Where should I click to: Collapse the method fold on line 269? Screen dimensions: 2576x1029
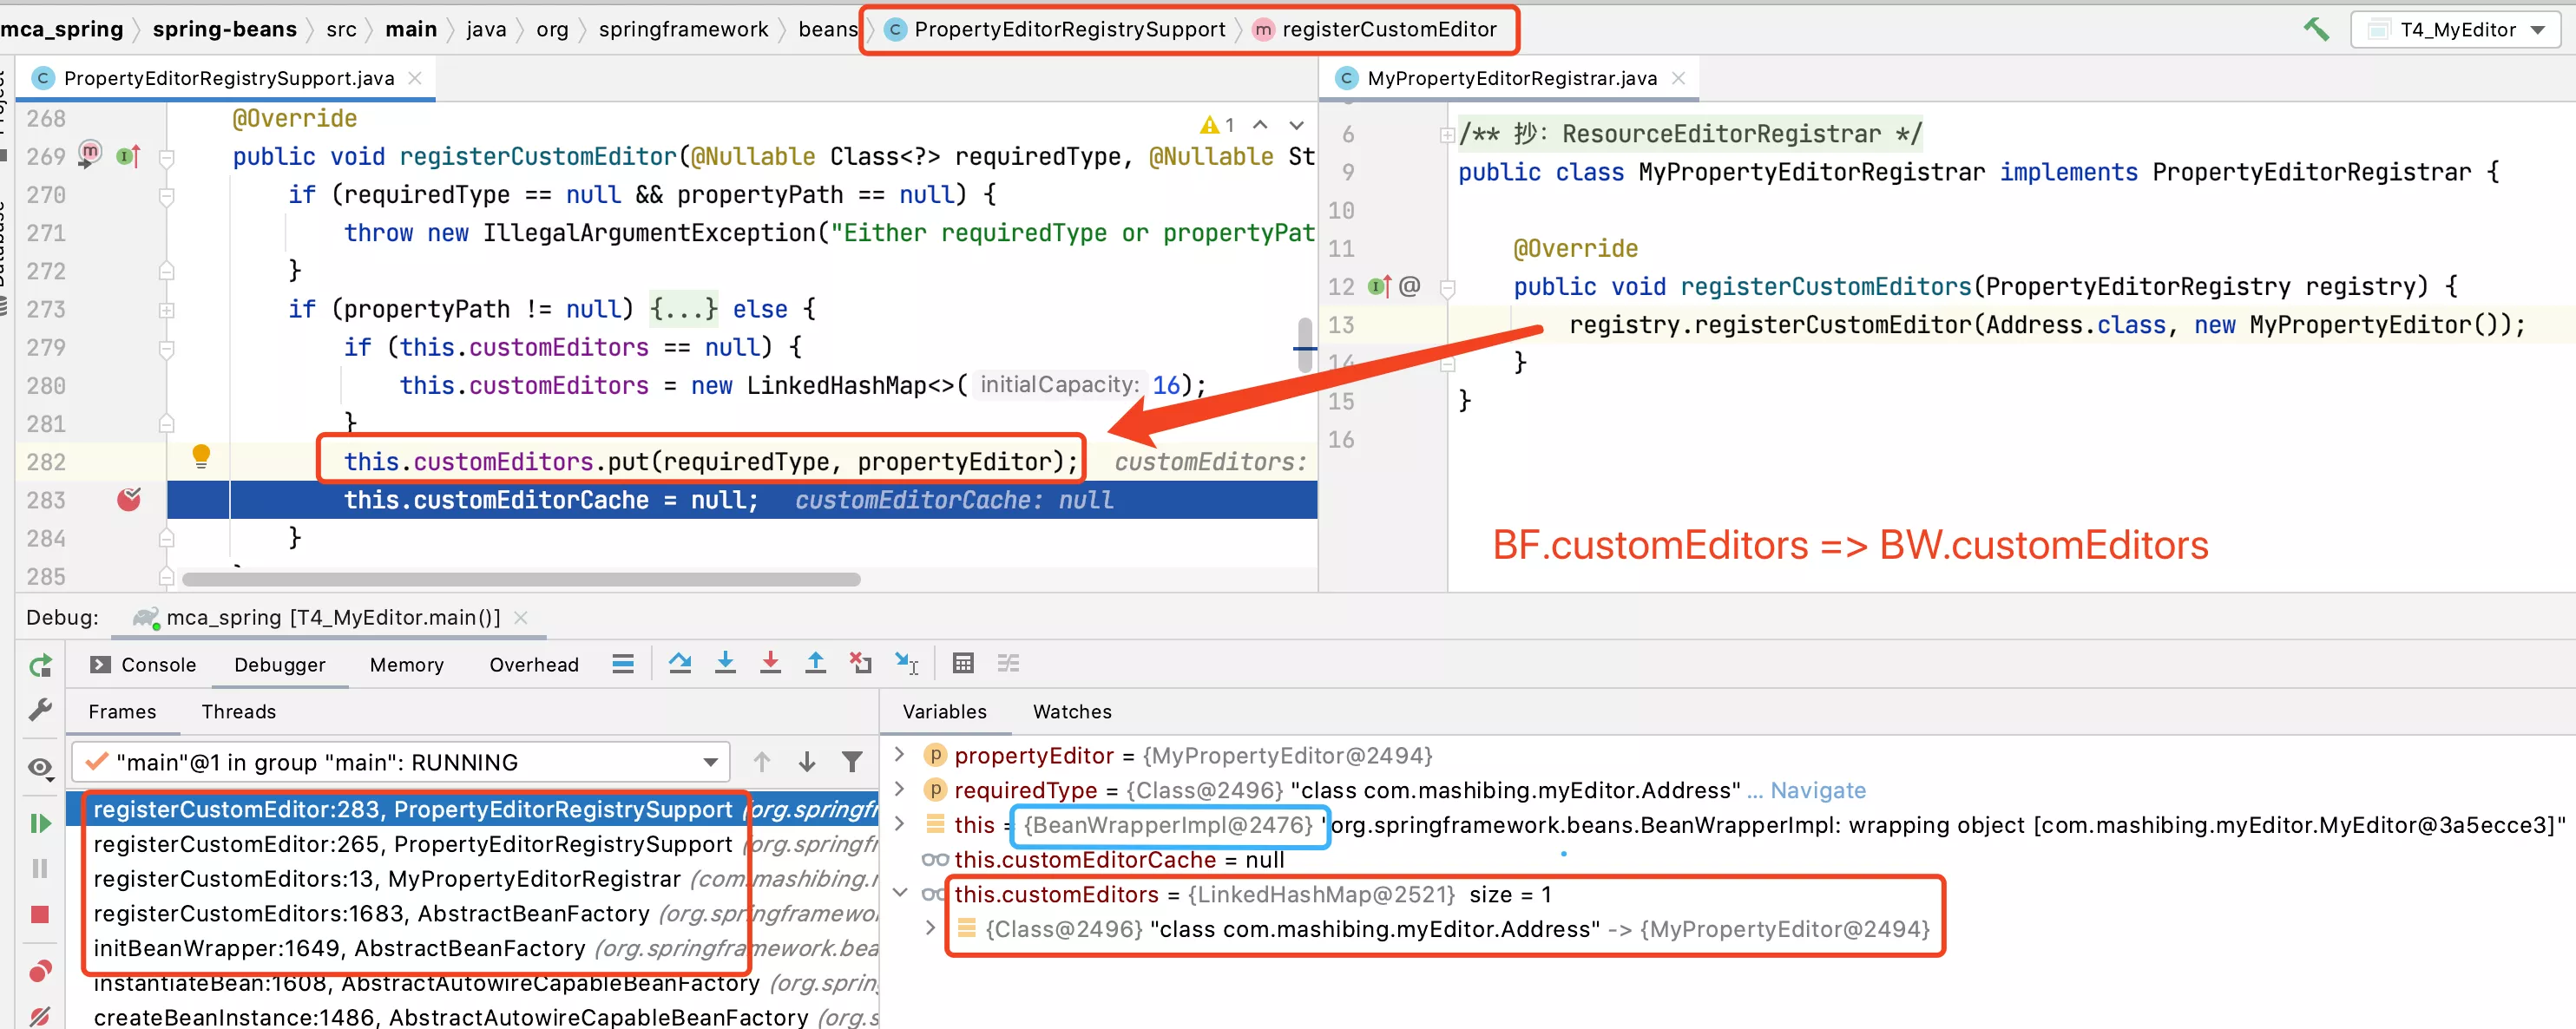click(167, 157)
